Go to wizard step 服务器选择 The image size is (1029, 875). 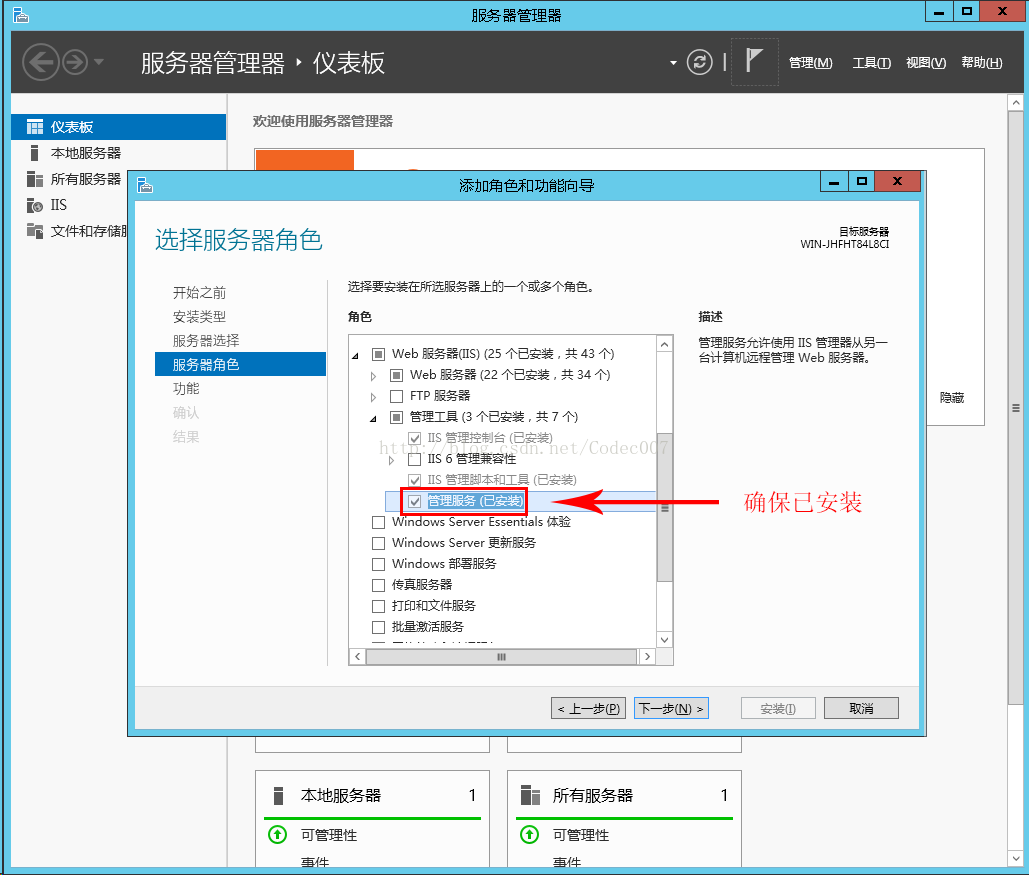coord(206,340)
